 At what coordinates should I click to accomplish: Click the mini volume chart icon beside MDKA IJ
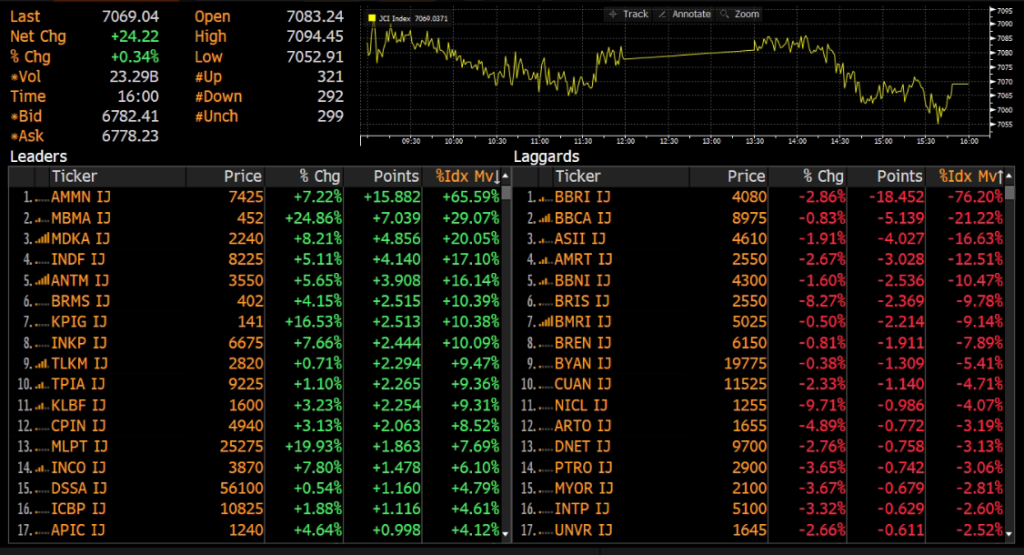pyautogui.click(x=42, y=239)
